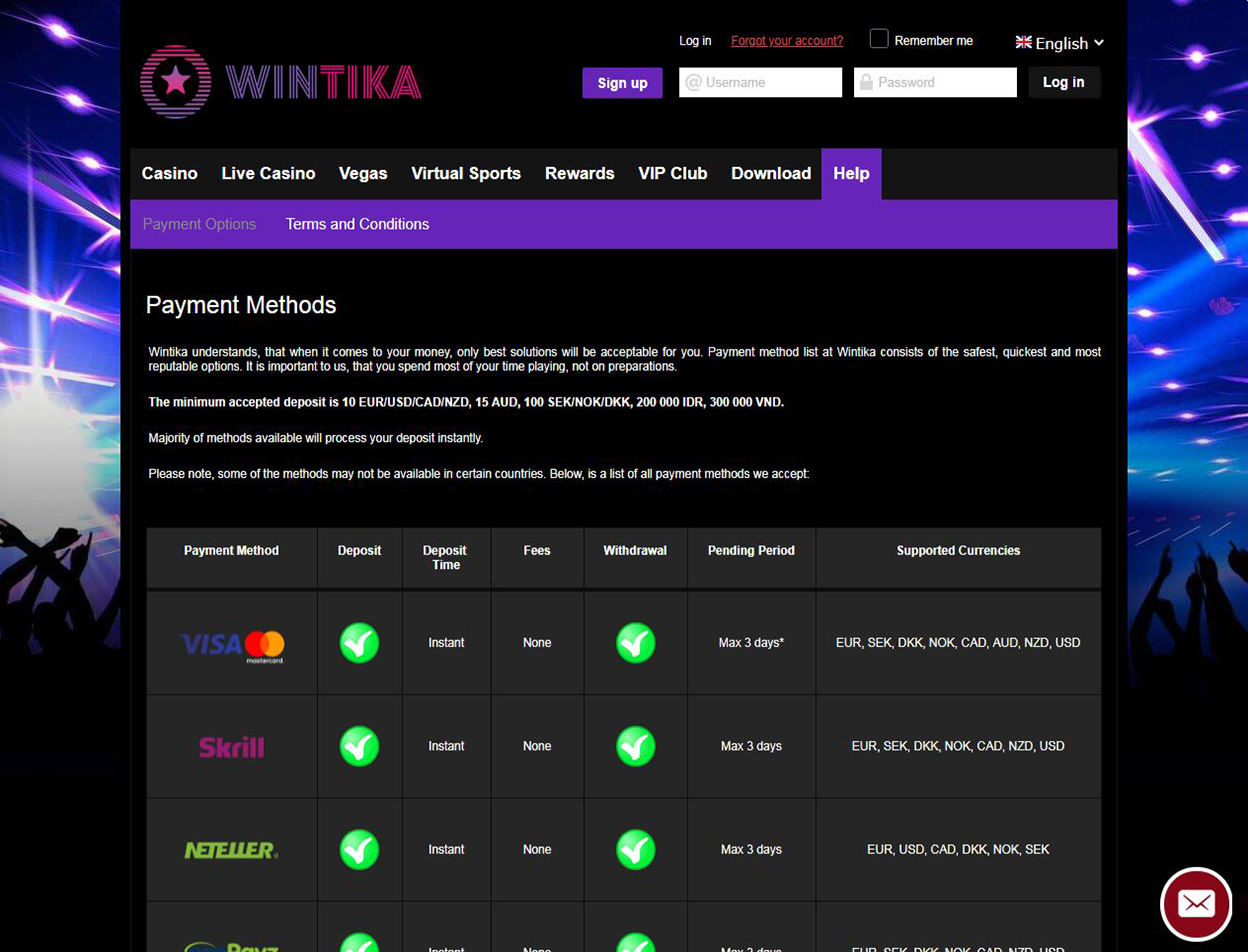Click the Pending Period column header
Viewport: 1248px width, 952px height.
[x=751, y=551]
